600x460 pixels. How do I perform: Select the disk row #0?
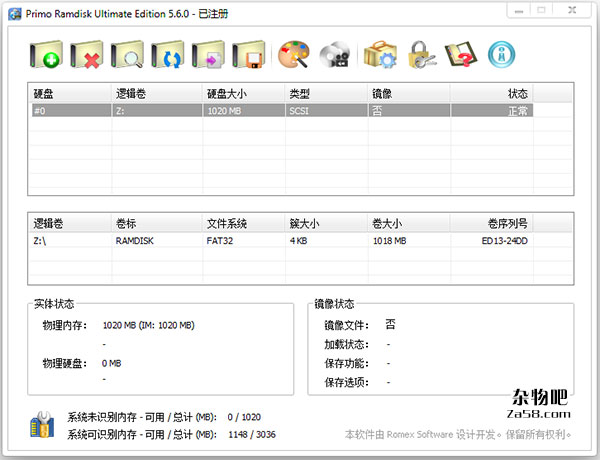click(x=282, y=111)
